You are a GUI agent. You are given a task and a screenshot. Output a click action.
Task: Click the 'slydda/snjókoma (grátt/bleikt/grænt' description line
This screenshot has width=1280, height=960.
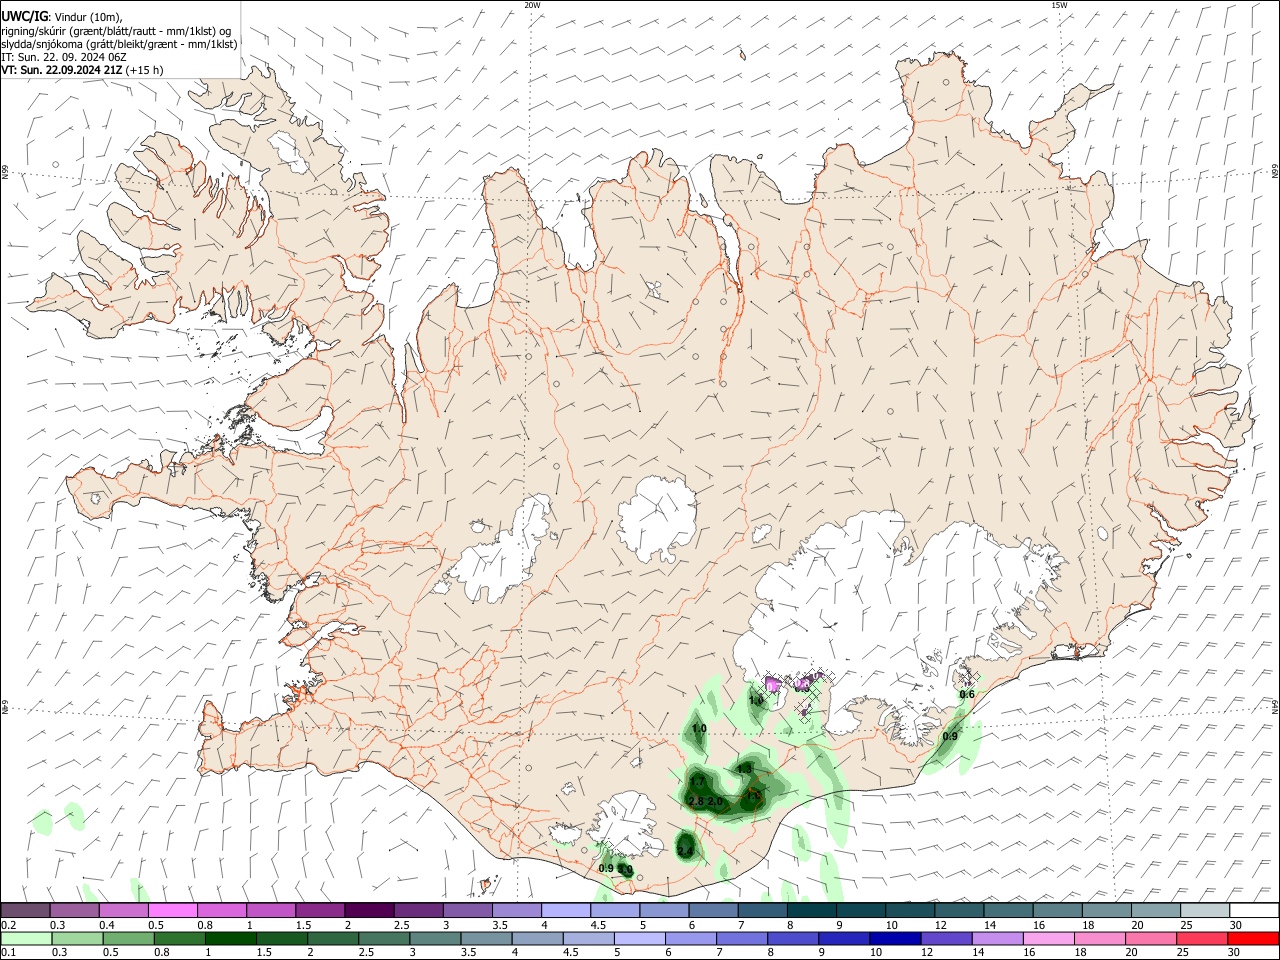point(120,44)
